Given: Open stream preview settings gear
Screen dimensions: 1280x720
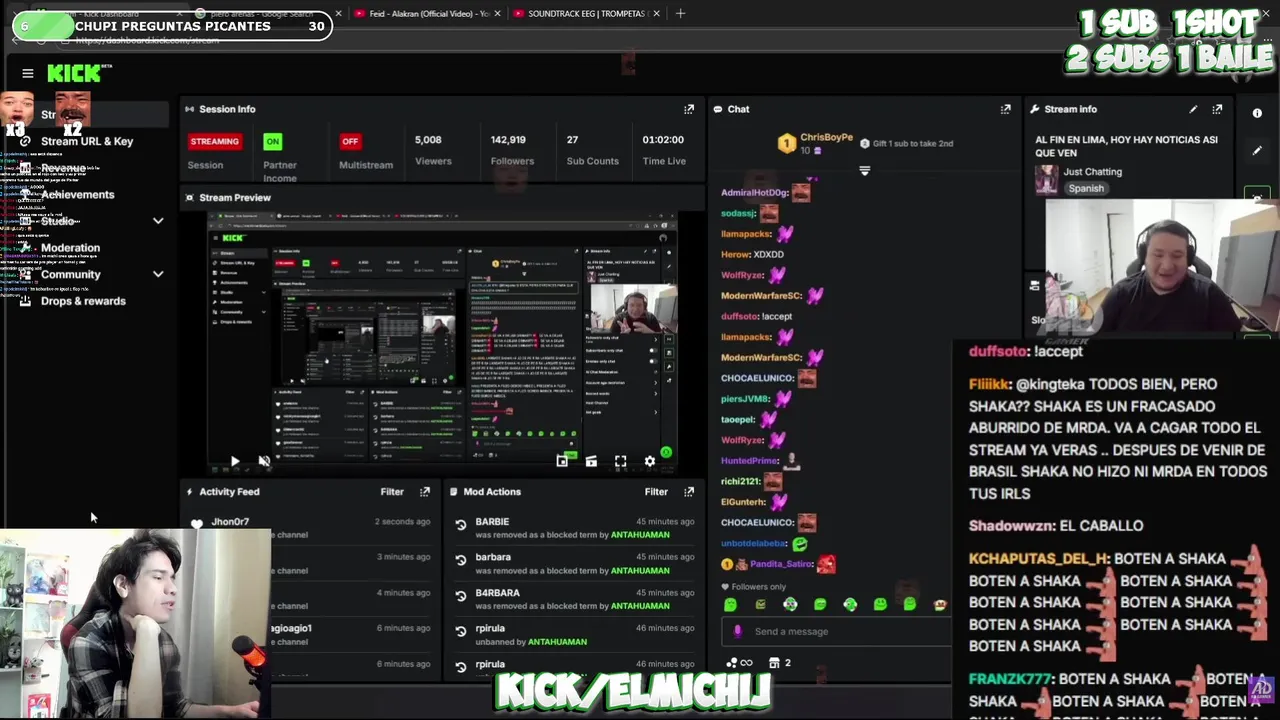Looking at the screenshot, I should 650,461.
